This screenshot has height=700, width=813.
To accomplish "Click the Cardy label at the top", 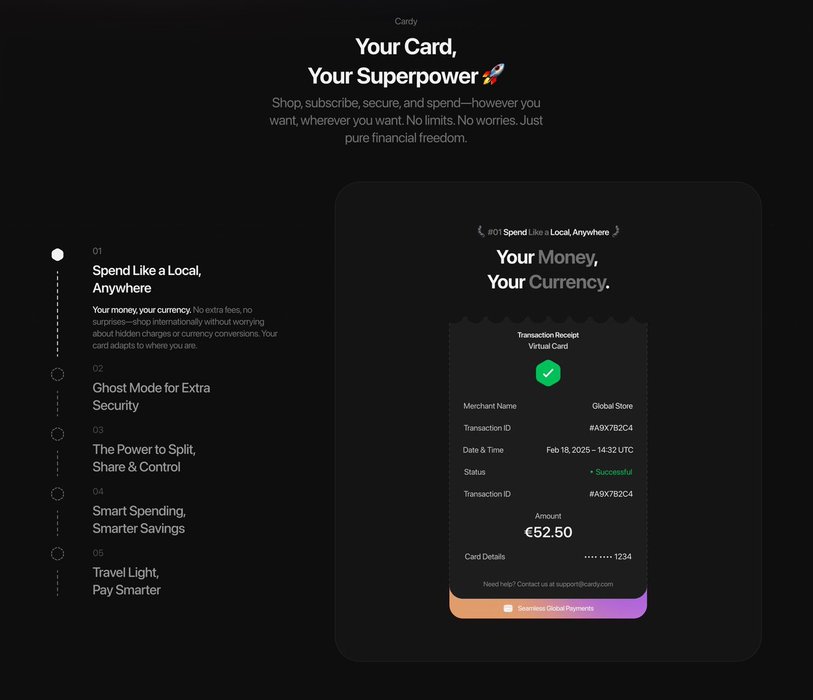I will pyautogui.click(x=406, y=21).
